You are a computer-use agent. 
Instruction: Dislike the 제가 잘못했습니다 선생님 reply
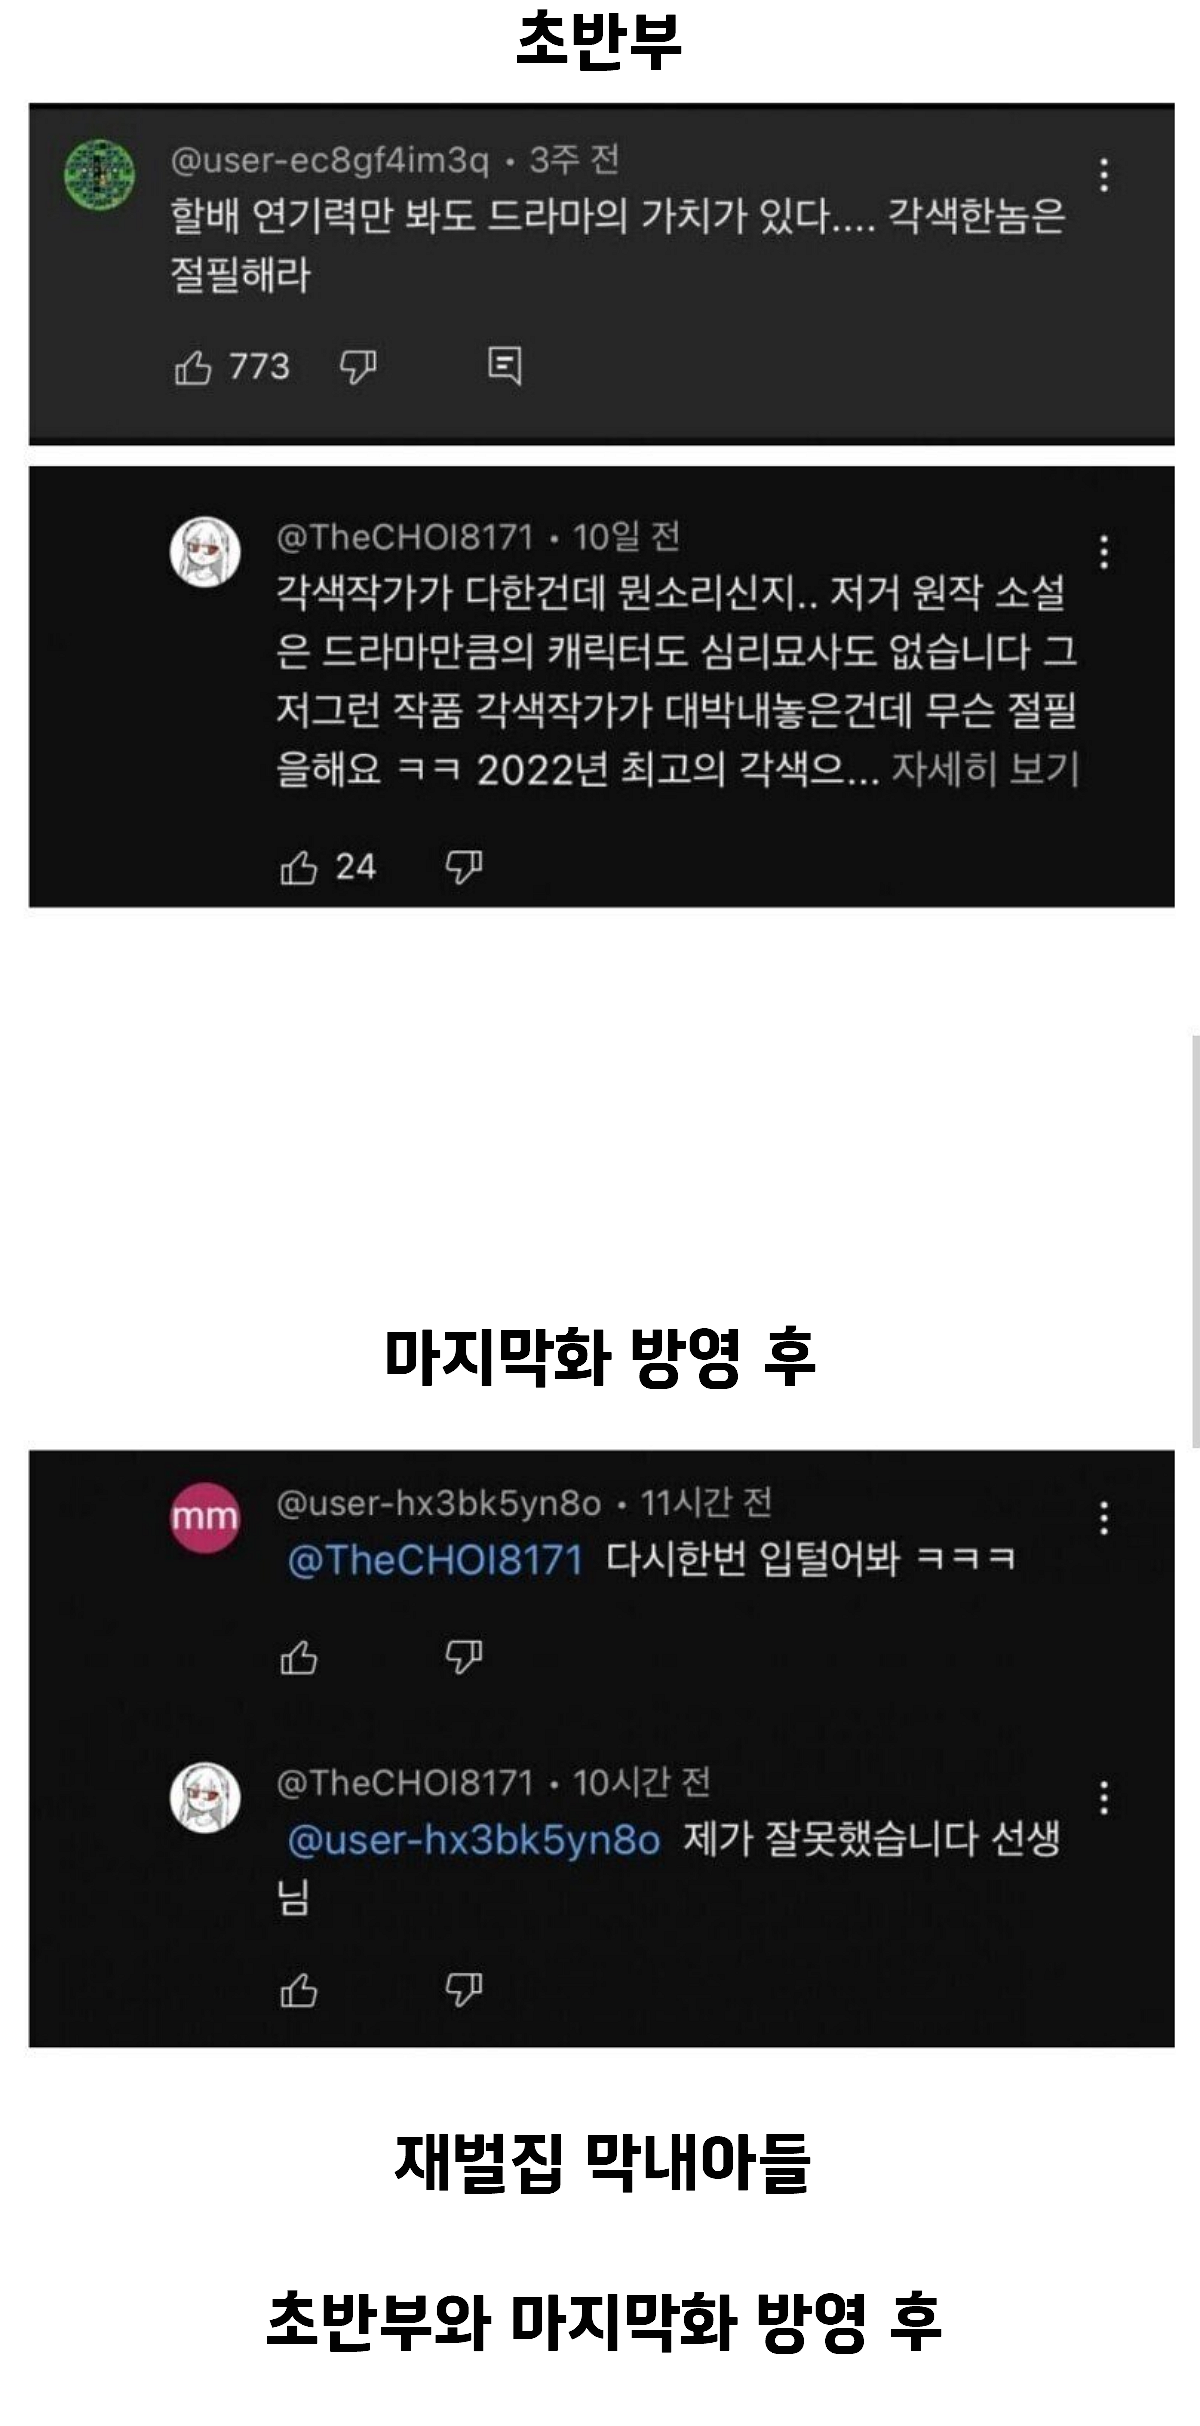point(464,1991)
